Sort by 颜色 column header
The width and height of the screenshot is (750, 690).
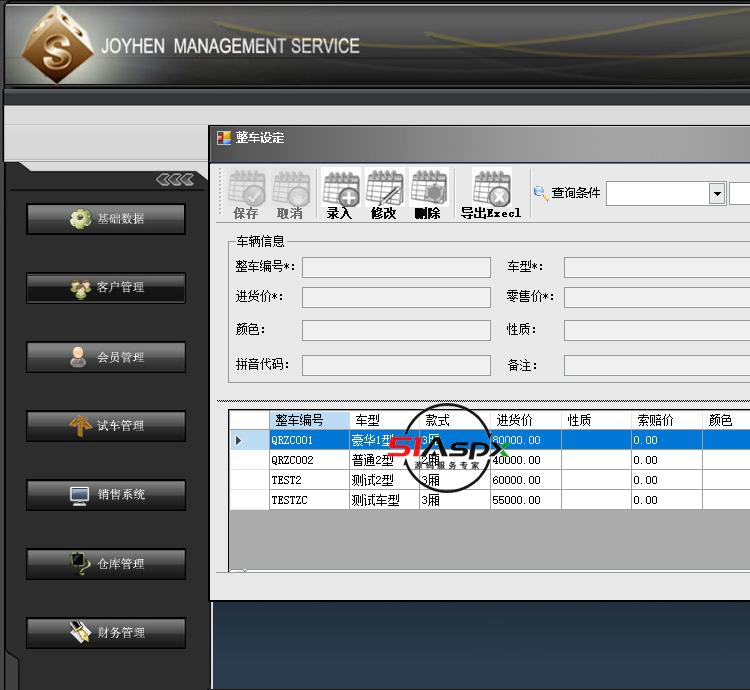click(x=726, y=420)
